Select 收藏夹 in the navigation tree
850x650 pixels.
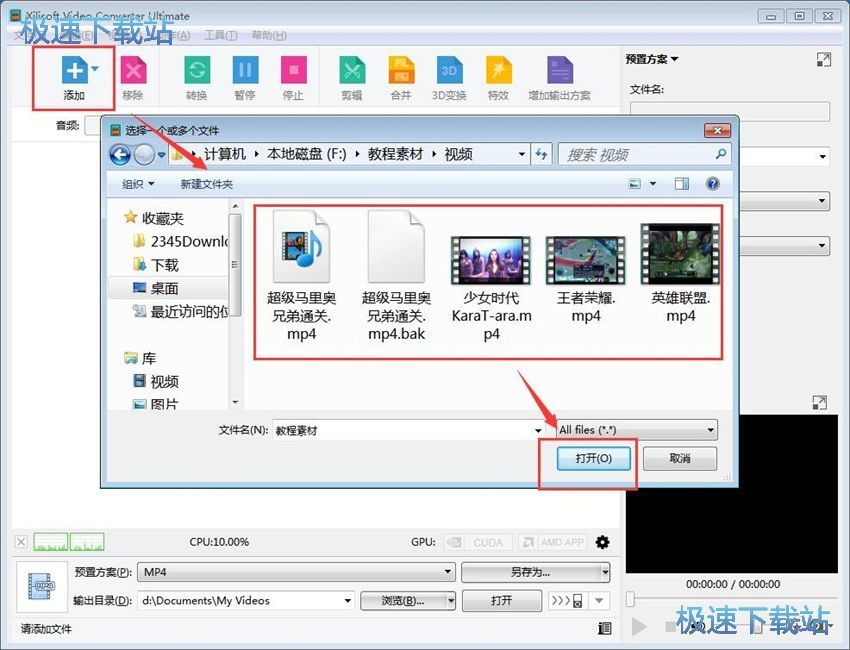154,218
